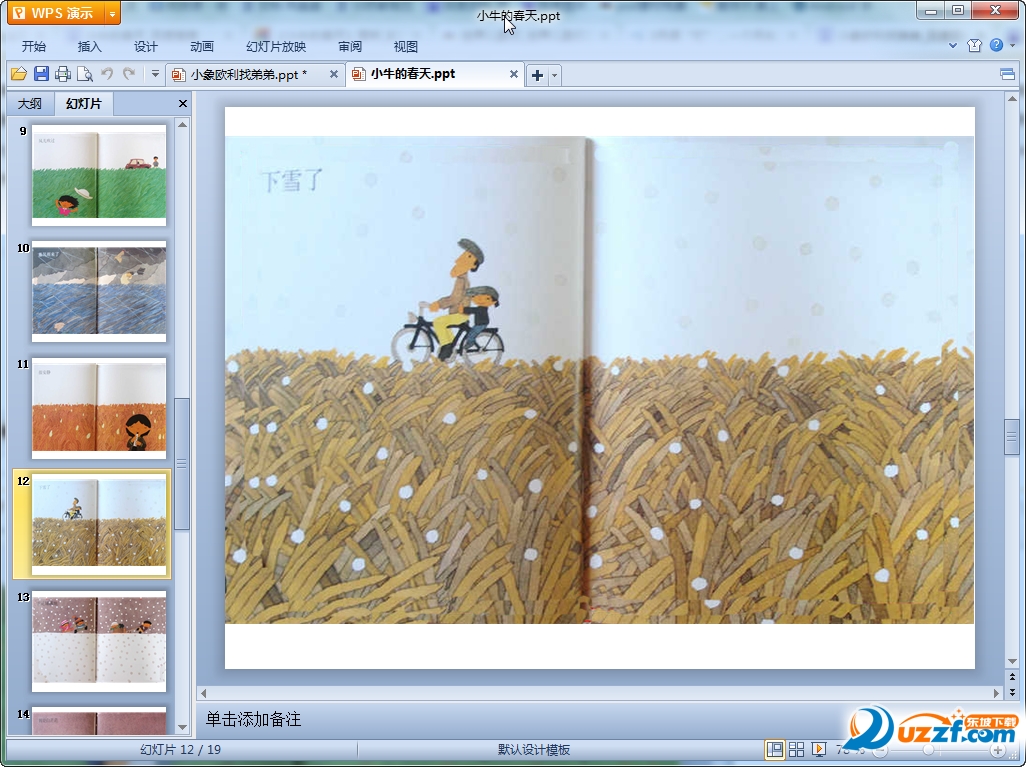The height and width of the screenshot is (767, 1026).
Task: Click the window list icon right of tabs
Action: pyautogui.click(x=1008, y=75)
